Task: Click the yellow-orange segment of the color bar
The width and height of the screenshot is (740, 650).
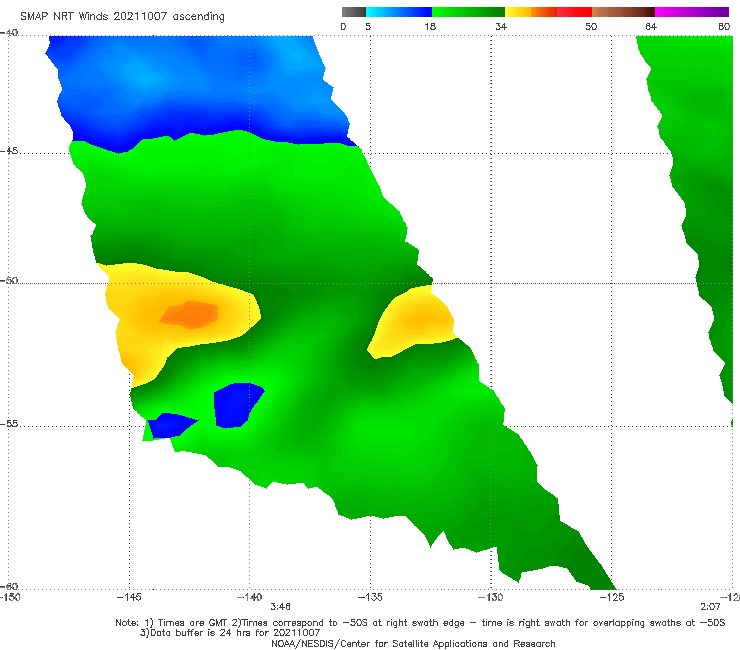Action: coord(531,12)
